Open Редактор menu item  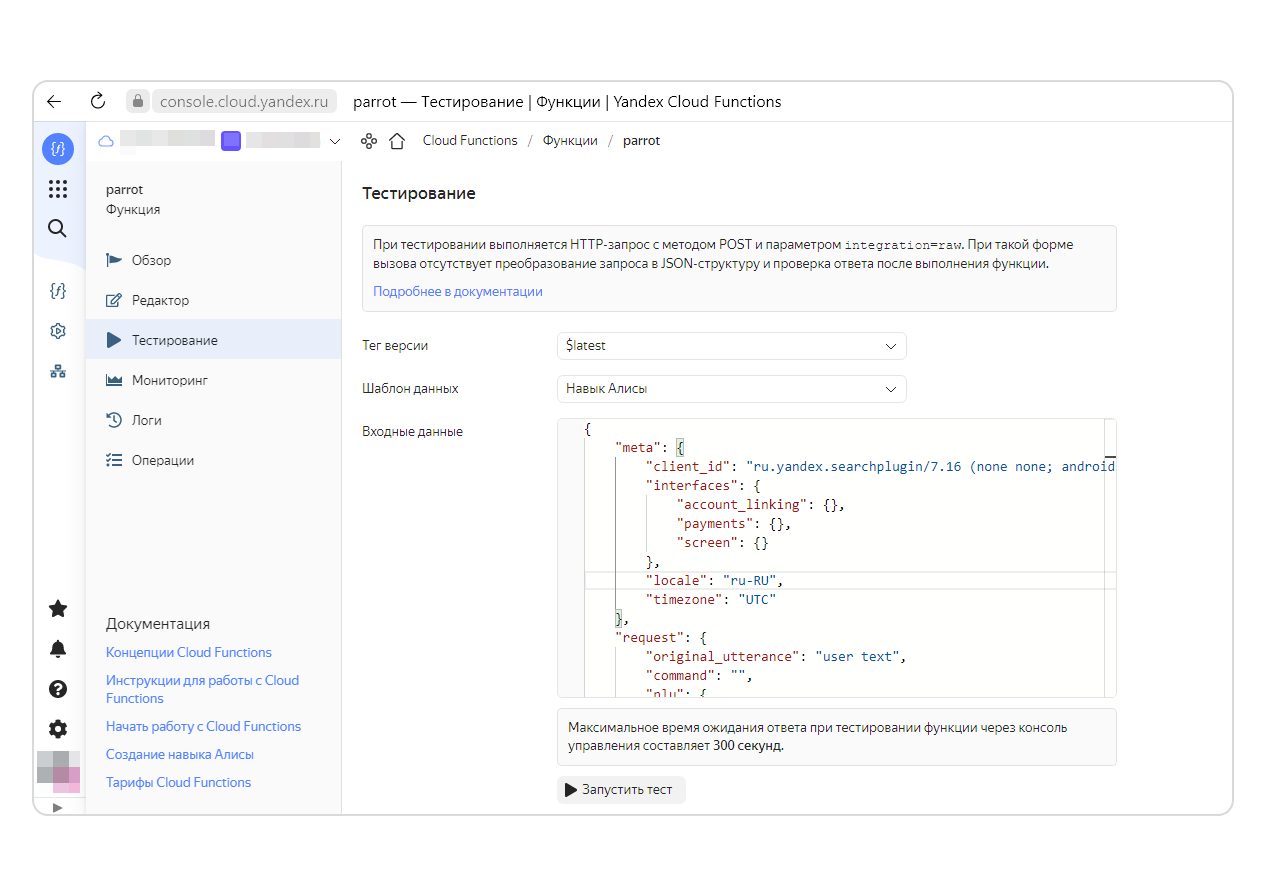[213, 300]
